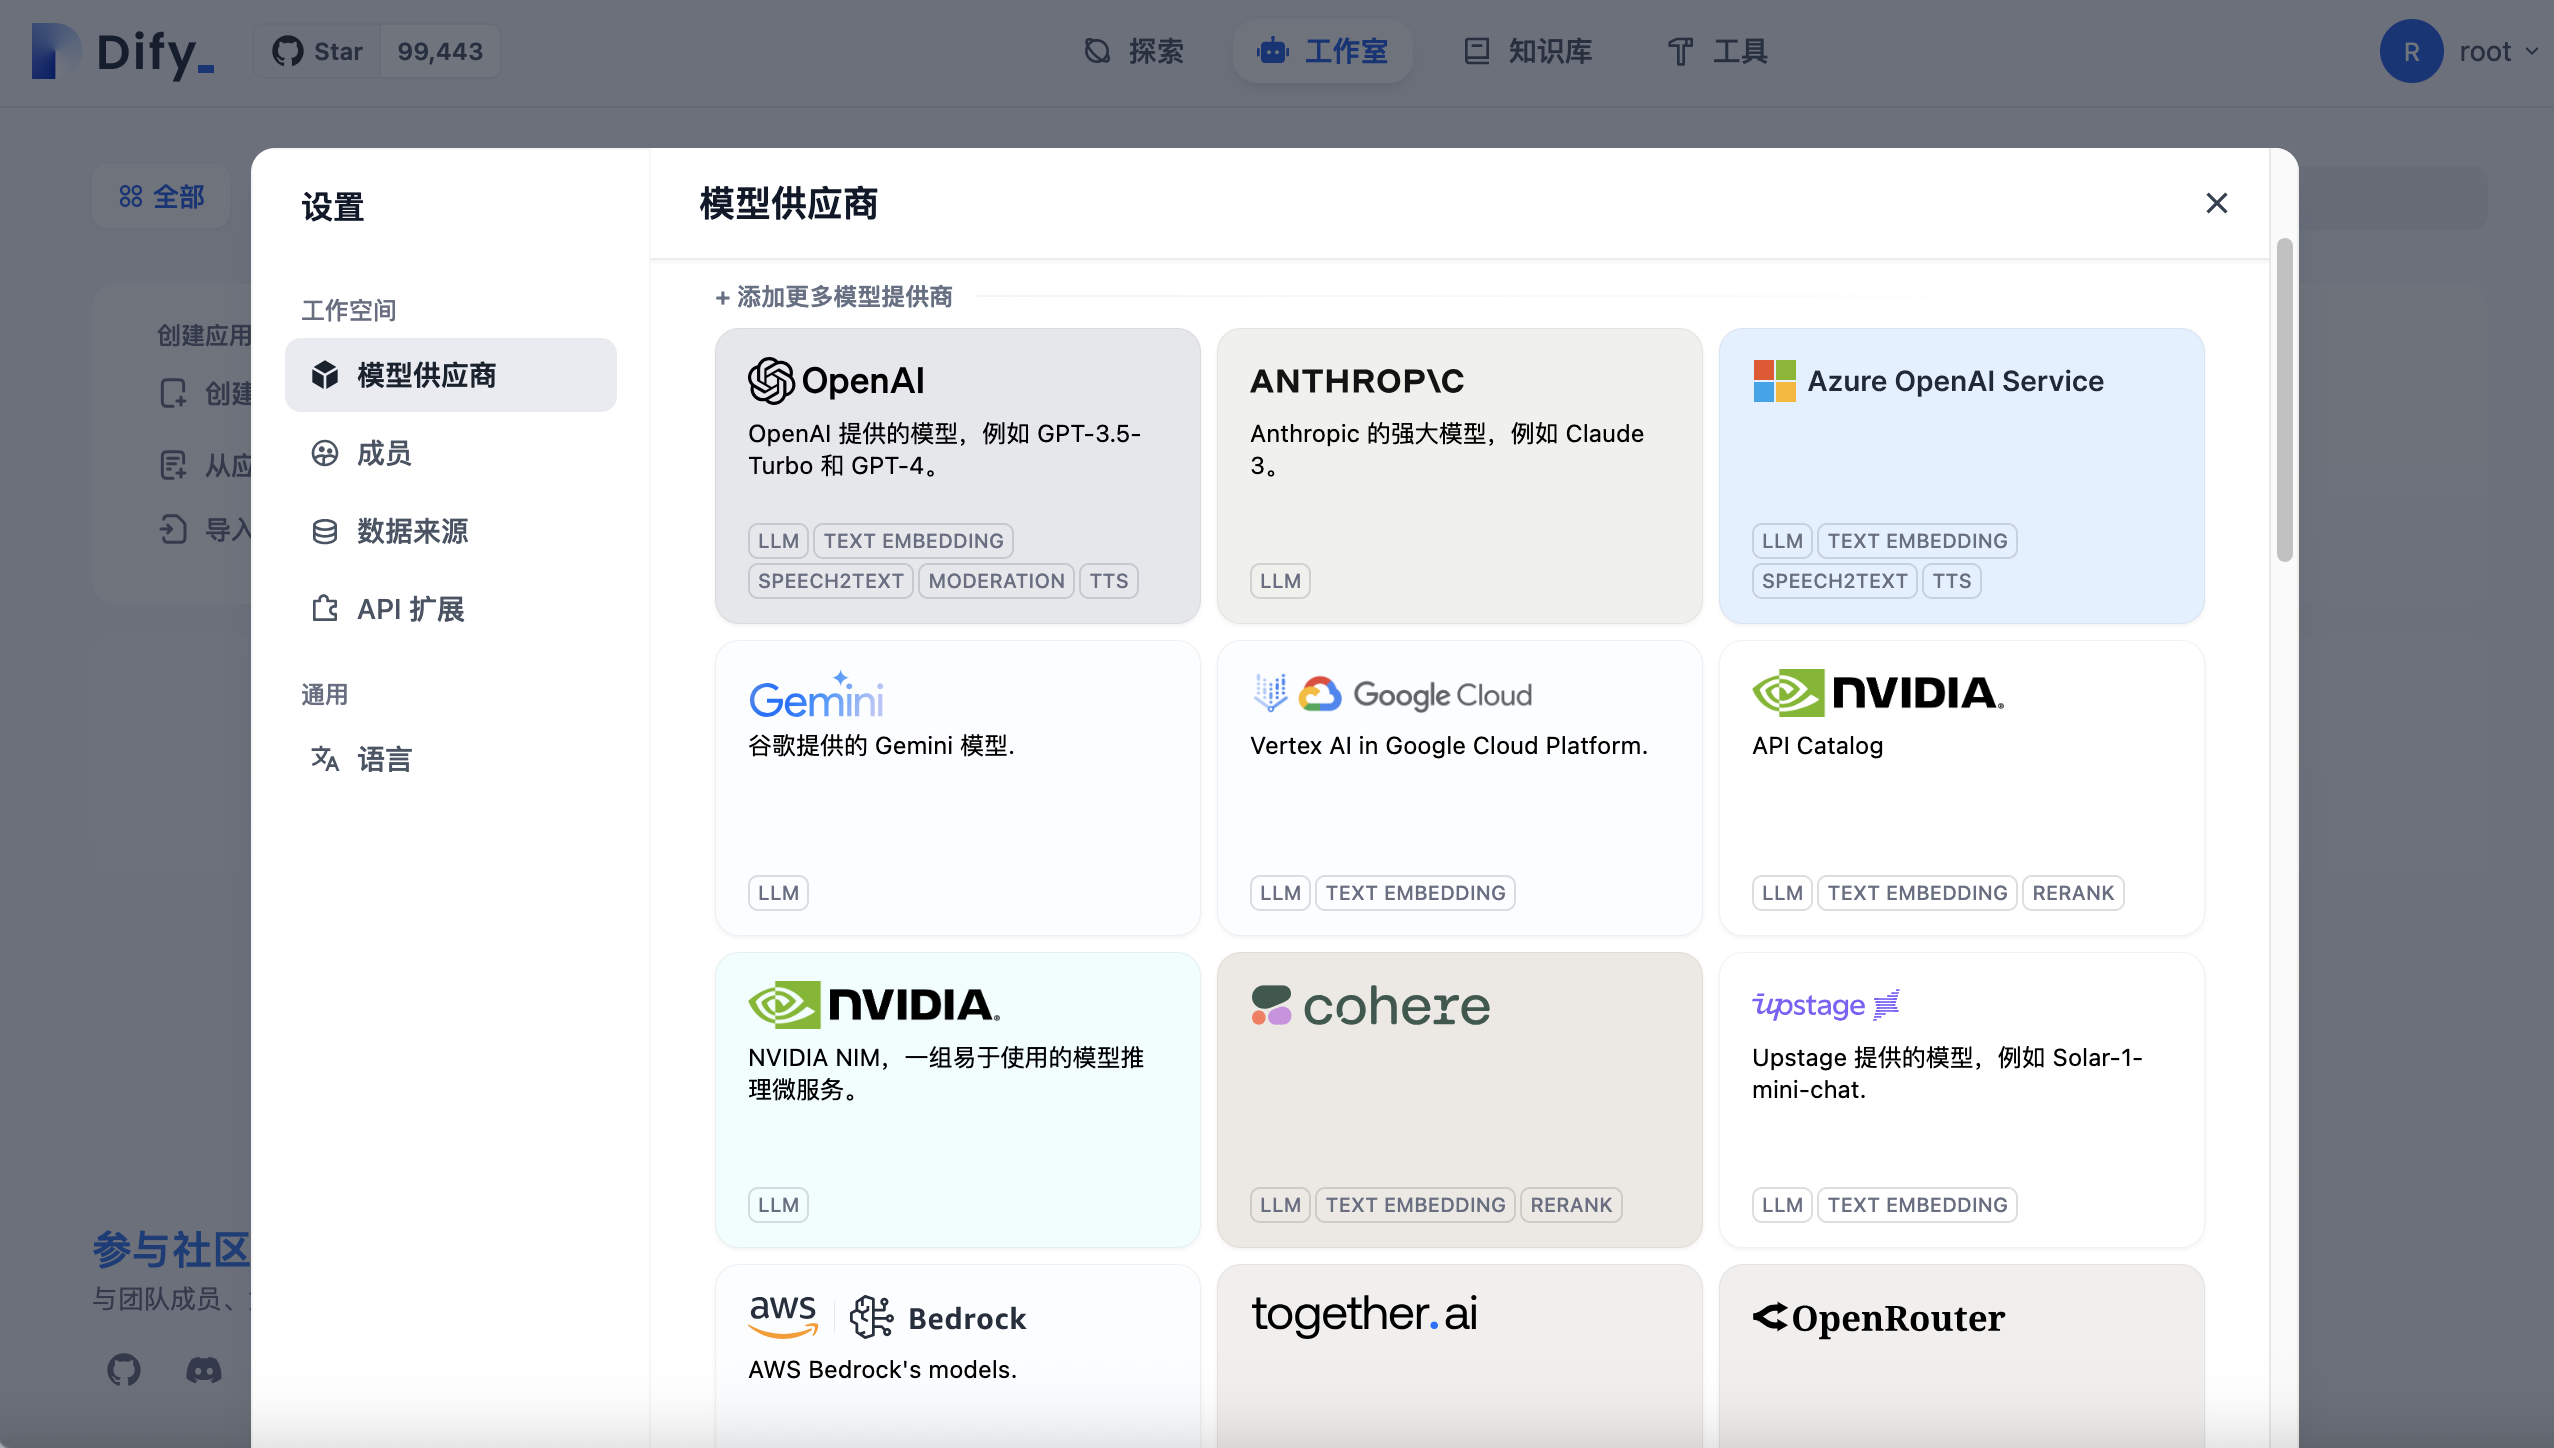
Task: Click the GitHub Star button
Action: 318,51
